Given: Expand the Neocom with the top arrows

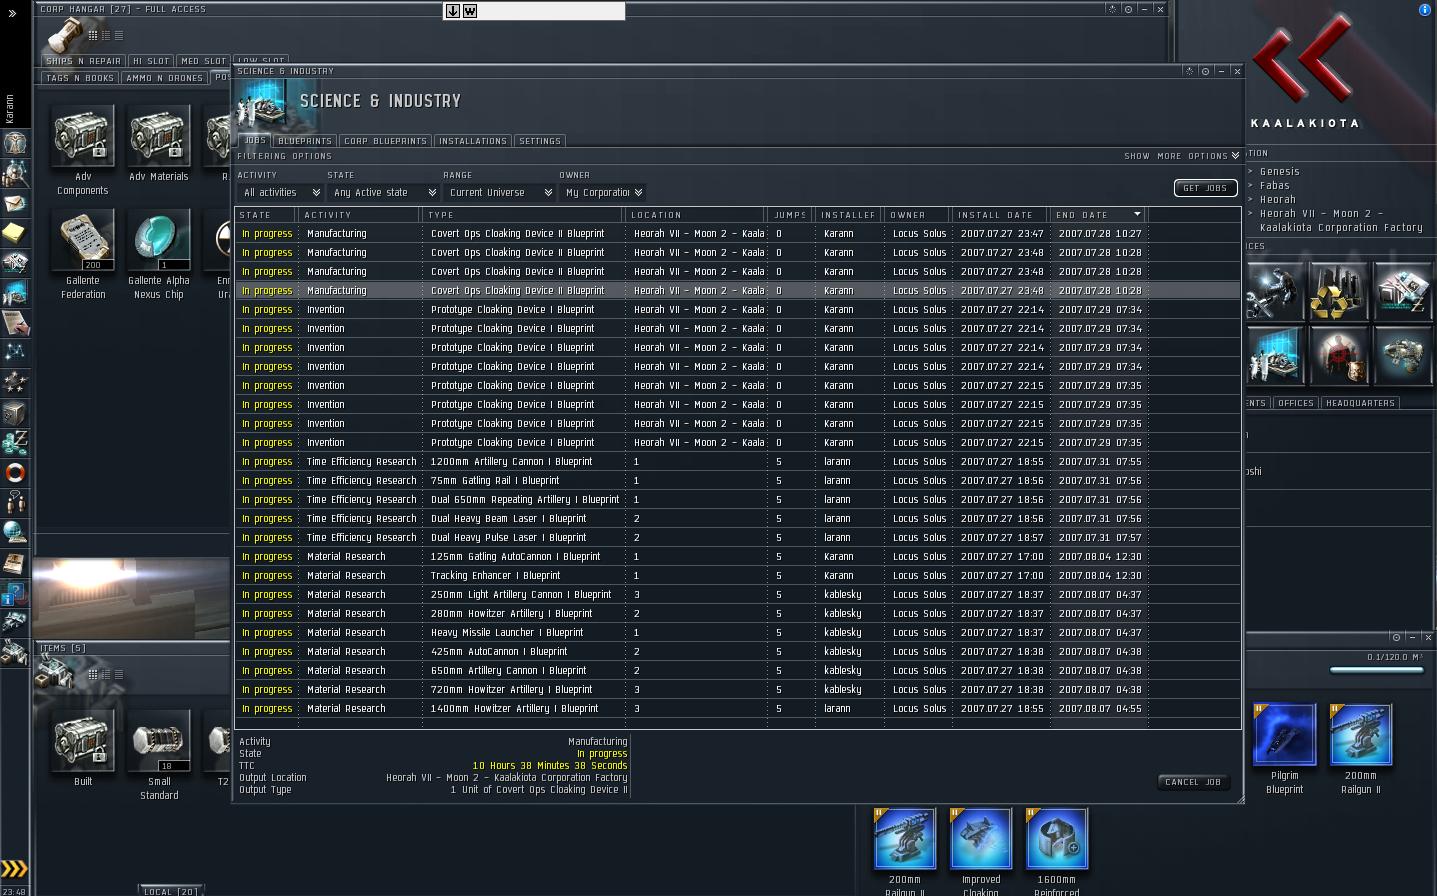Looking at the screenshot, I should coord(13,13).
